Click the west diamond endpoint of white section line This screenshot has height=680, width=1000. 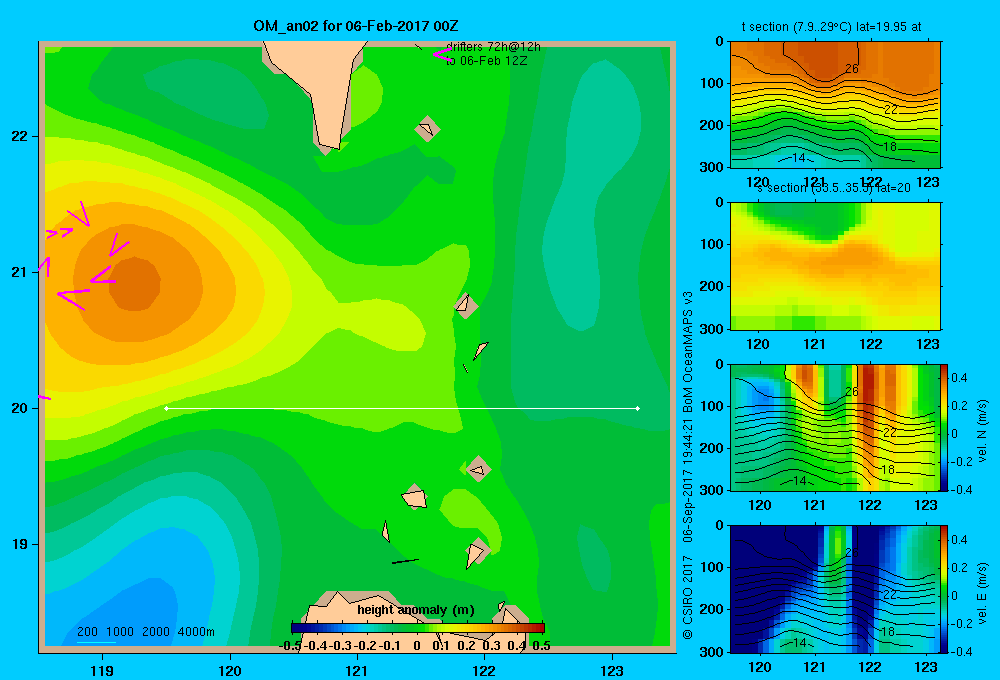point(166,408)
